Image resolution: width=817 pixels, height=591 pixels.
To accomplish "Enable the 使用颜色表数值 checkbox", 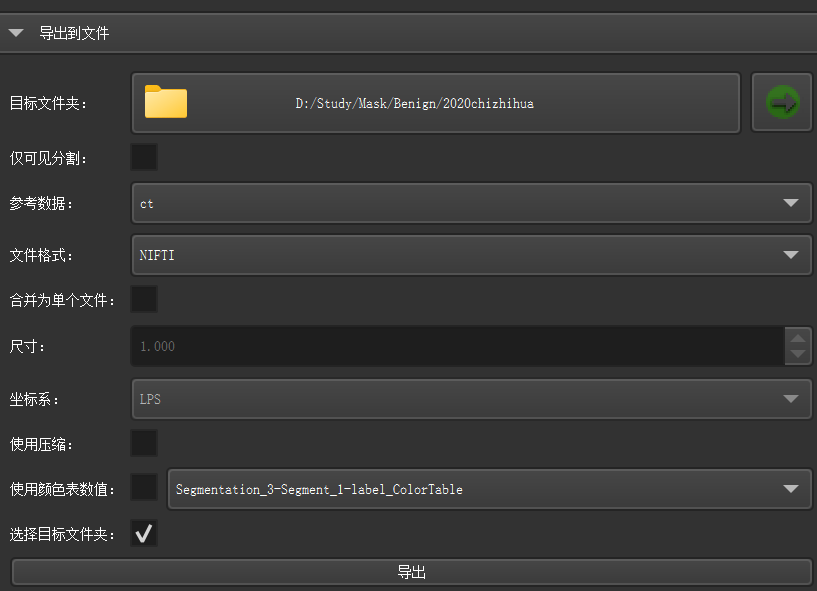I will click(144, 488).
